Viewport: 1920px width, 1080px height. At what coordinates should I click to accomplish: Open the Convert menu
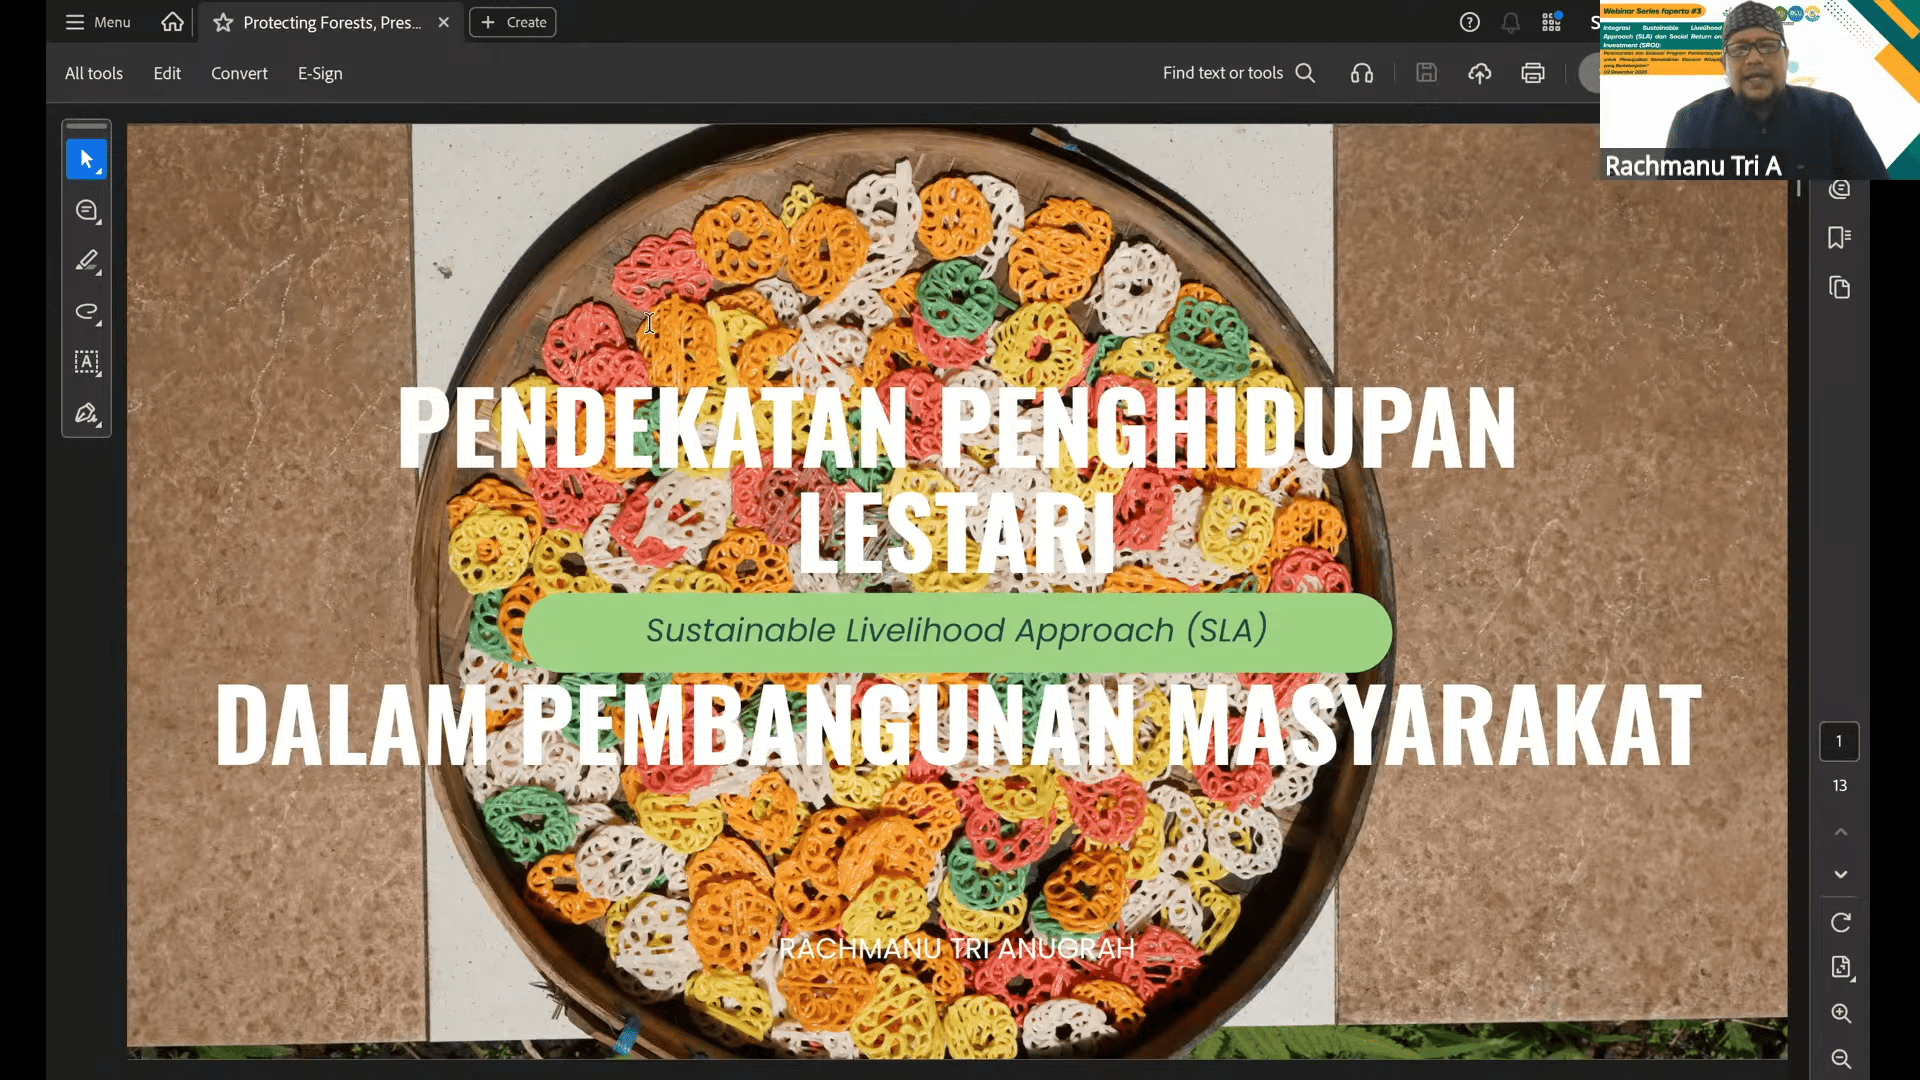[239, 73]
